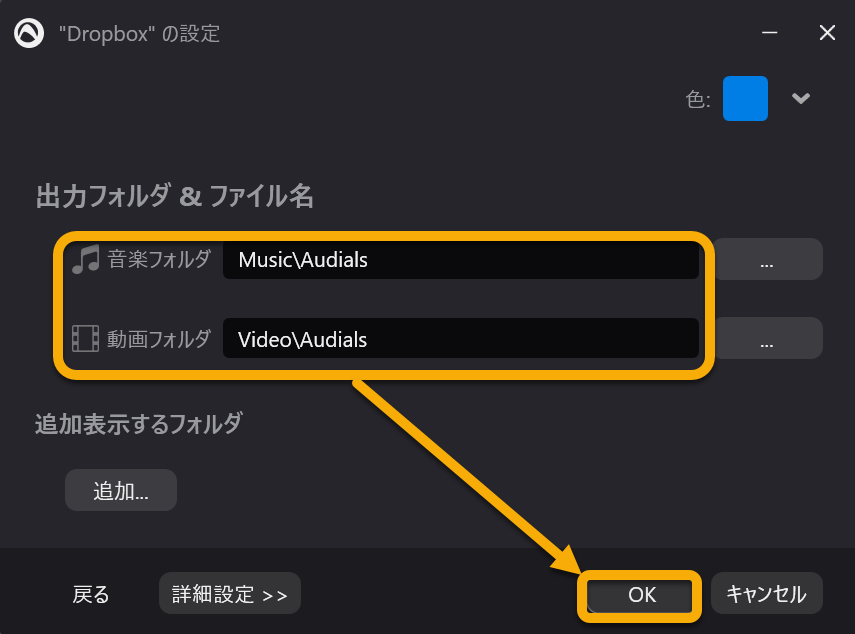Confirm settings with the OK button

[641, 595]
